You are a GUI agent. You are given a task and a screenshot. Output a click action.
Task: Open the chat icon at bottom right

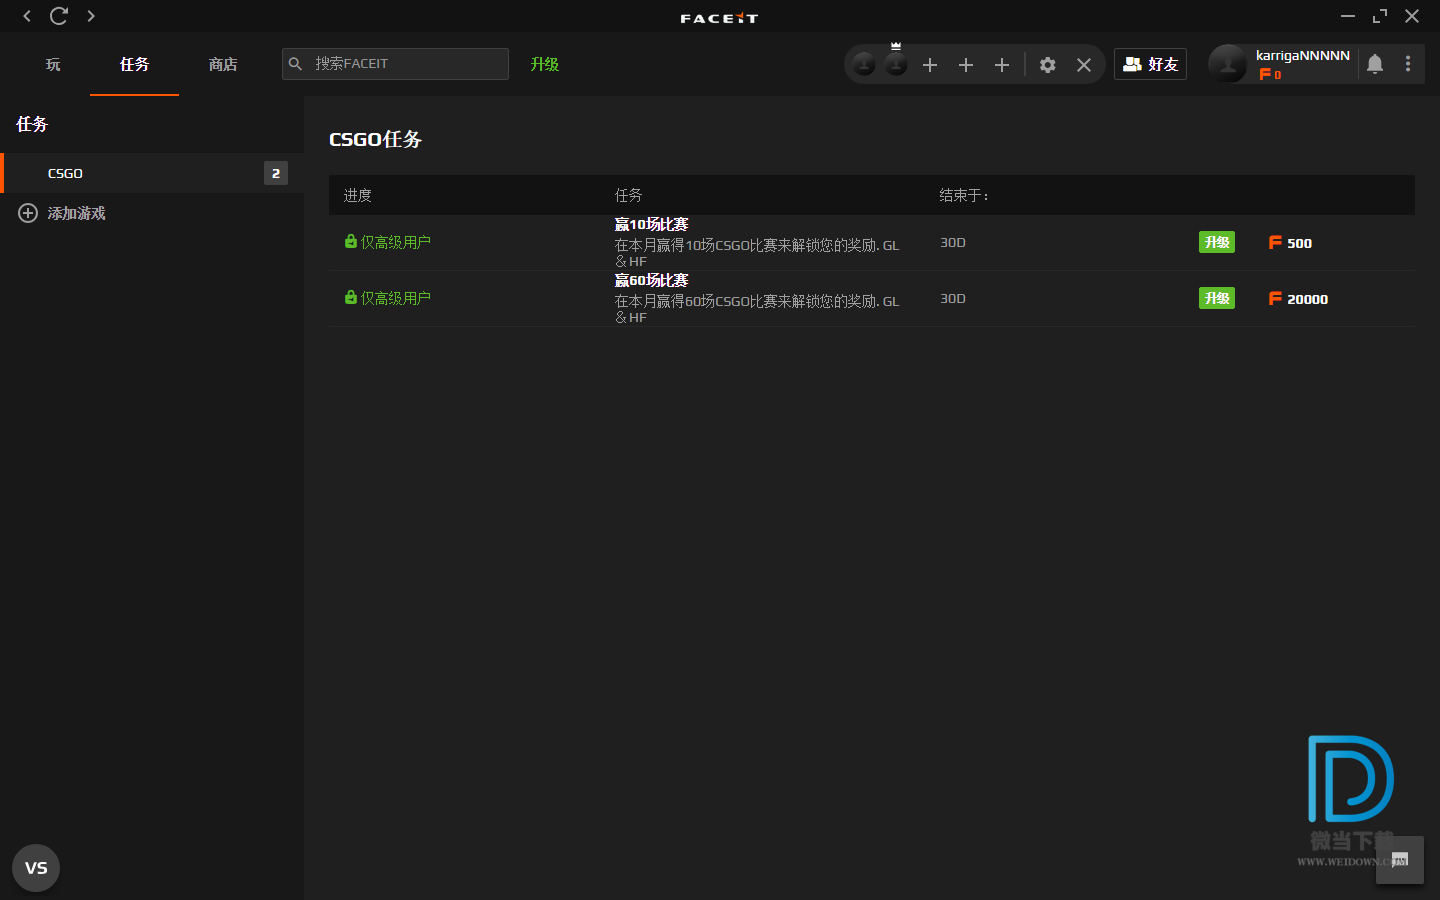[1400, 860]
